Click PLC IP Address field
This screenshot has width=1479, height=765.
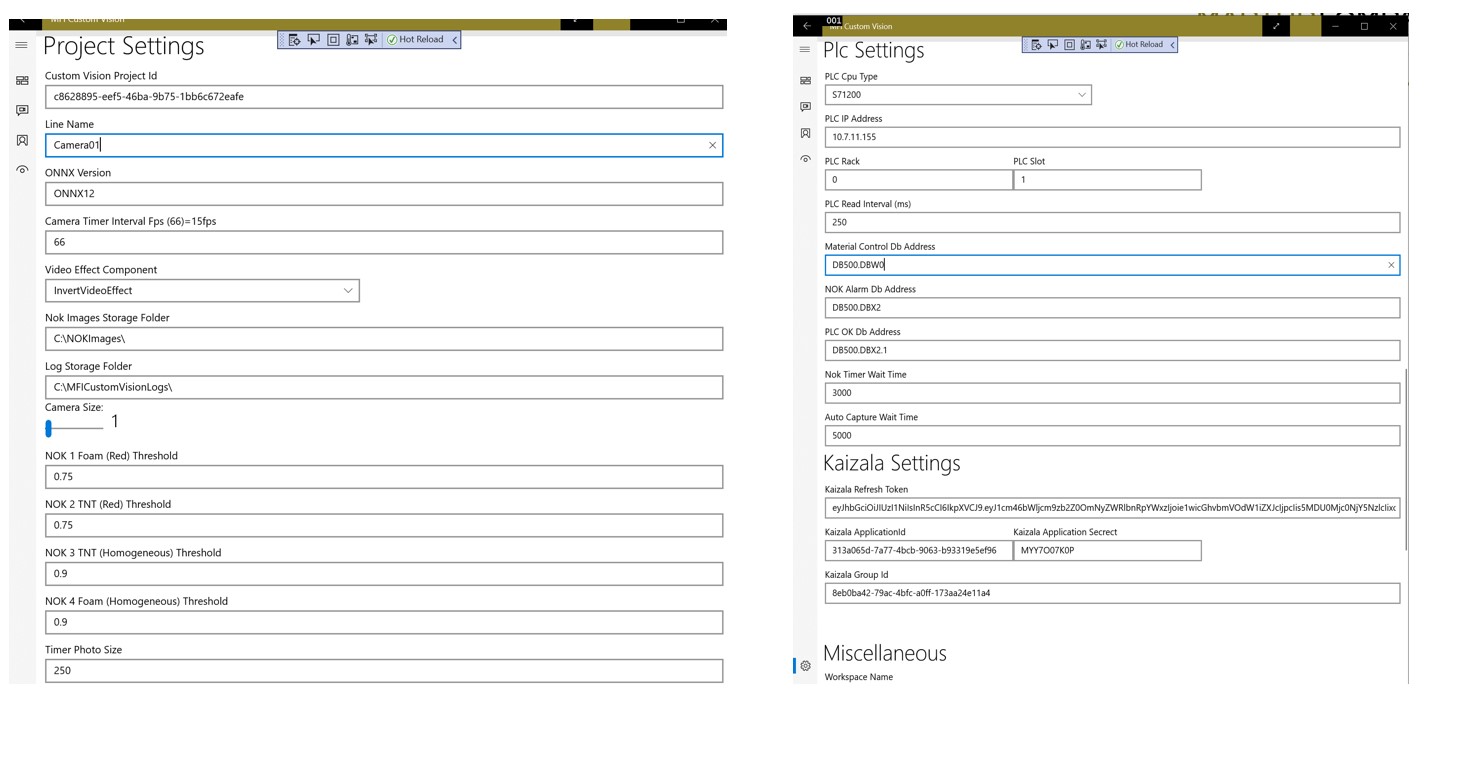(x=1112, y=137)
